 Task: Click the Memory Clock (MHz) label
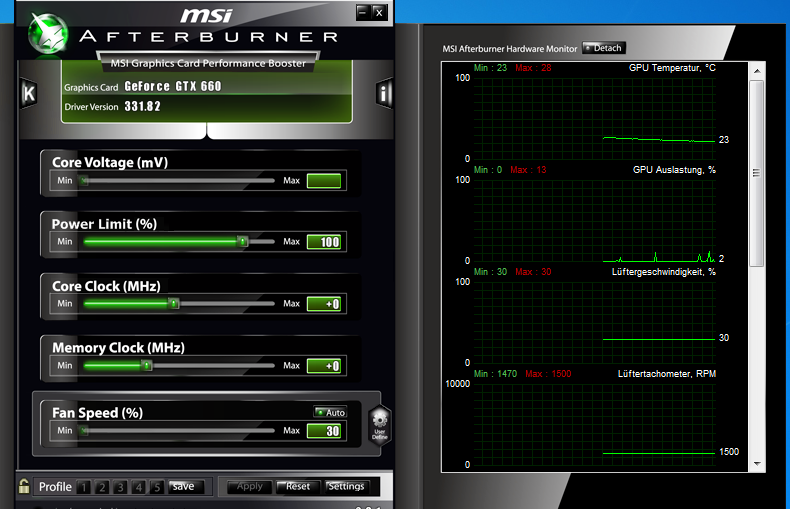[118, 348]
